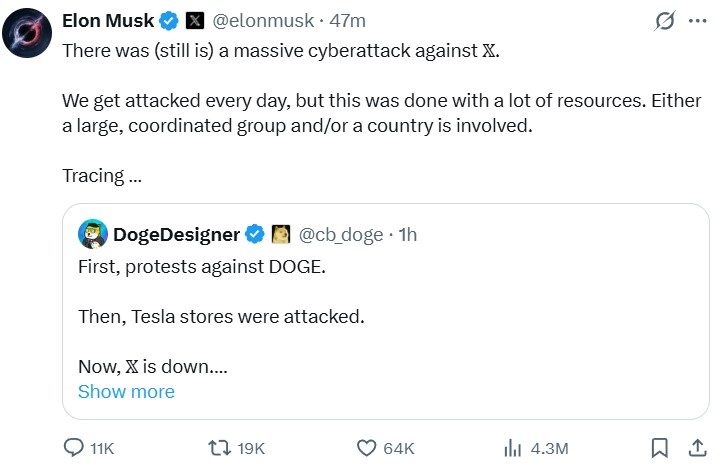Viewport: 728px width, 472px height.
Task: Bookmark this post
Action: click(x=660, y=447)
